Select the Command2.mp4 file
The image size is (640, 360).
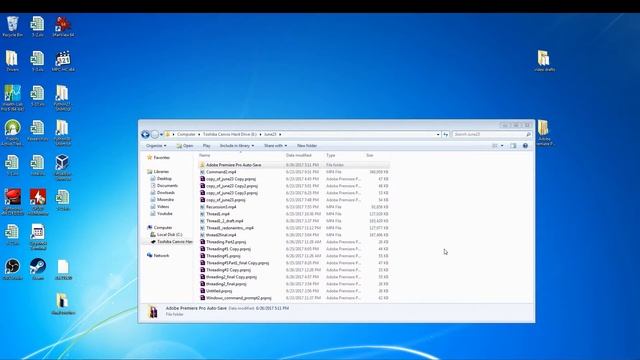click(221, 172)
